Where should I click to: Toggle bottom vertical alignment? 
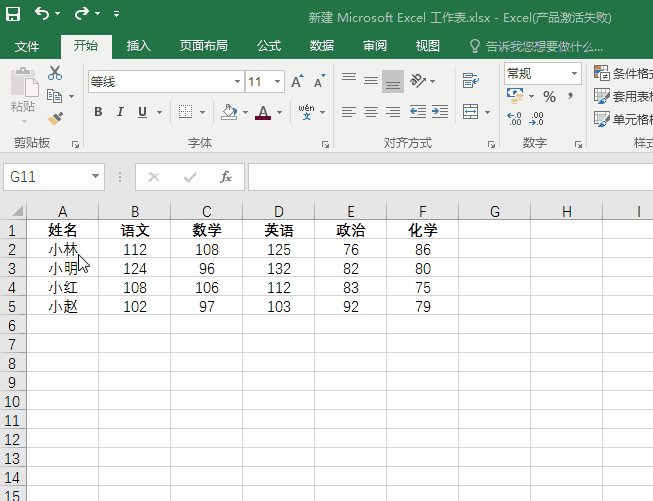click(393, 81)
